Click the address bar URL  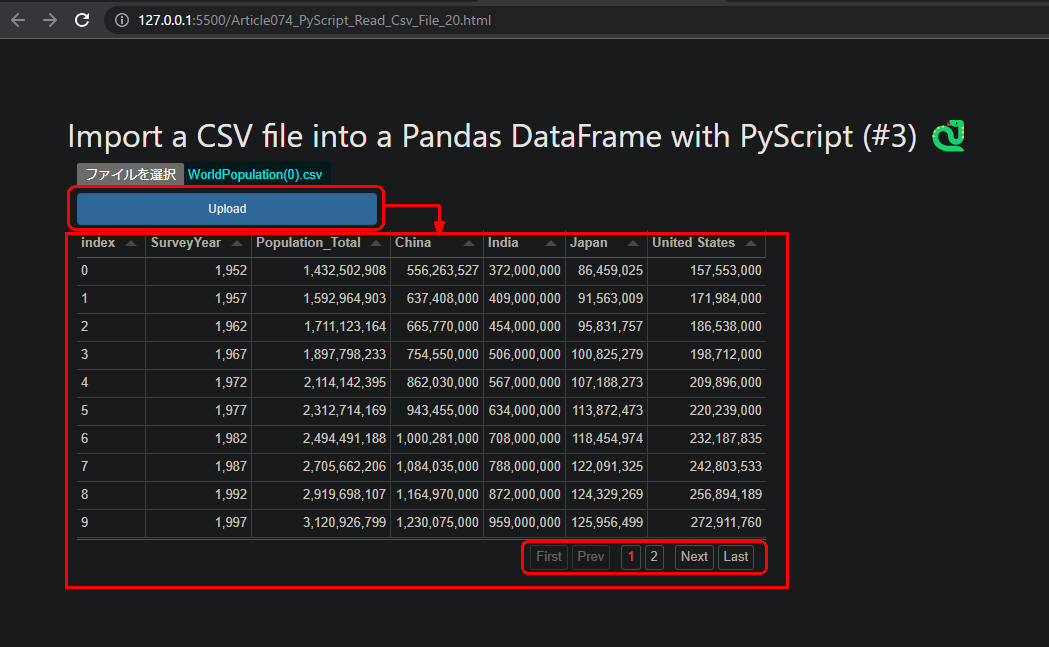pyautogui.click(x=314, y=20)
